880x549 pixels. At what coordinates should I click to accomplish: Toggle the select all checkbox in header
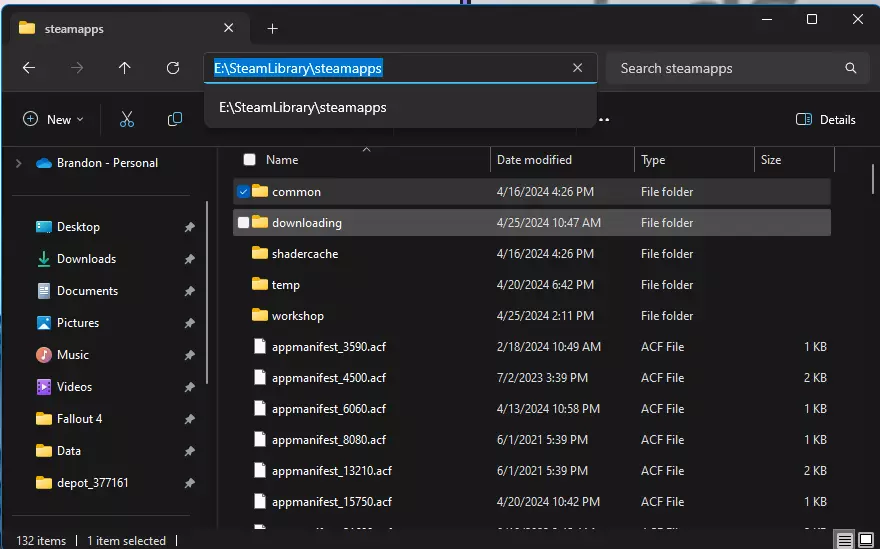click(x=249, y=160)
